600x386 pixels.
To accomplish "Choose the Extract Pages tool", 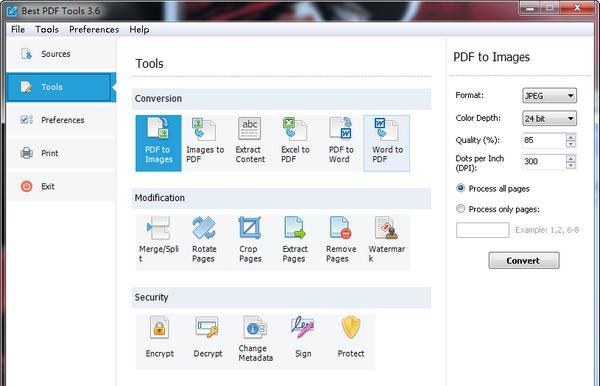I will [295, 242].
